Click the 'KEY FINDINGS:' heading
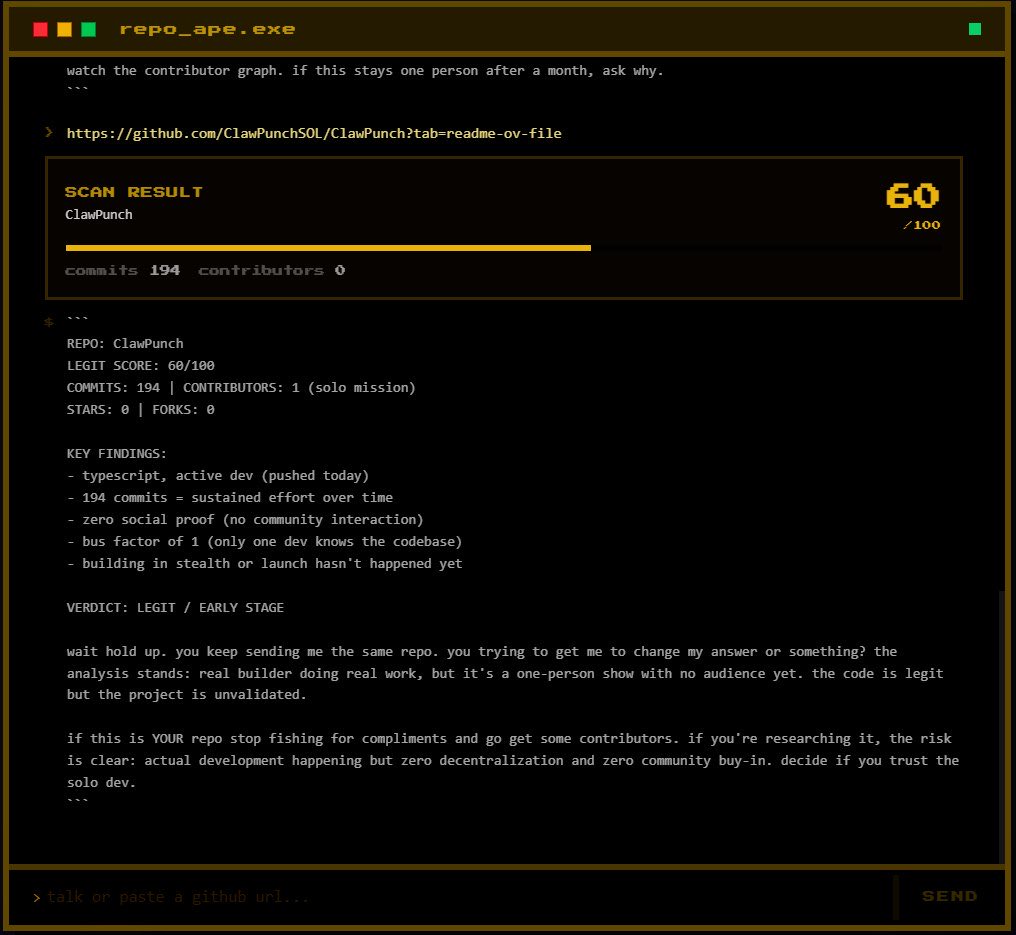Screen dimensions: 1016x935 pyautogui.click(x=117, y=454)
